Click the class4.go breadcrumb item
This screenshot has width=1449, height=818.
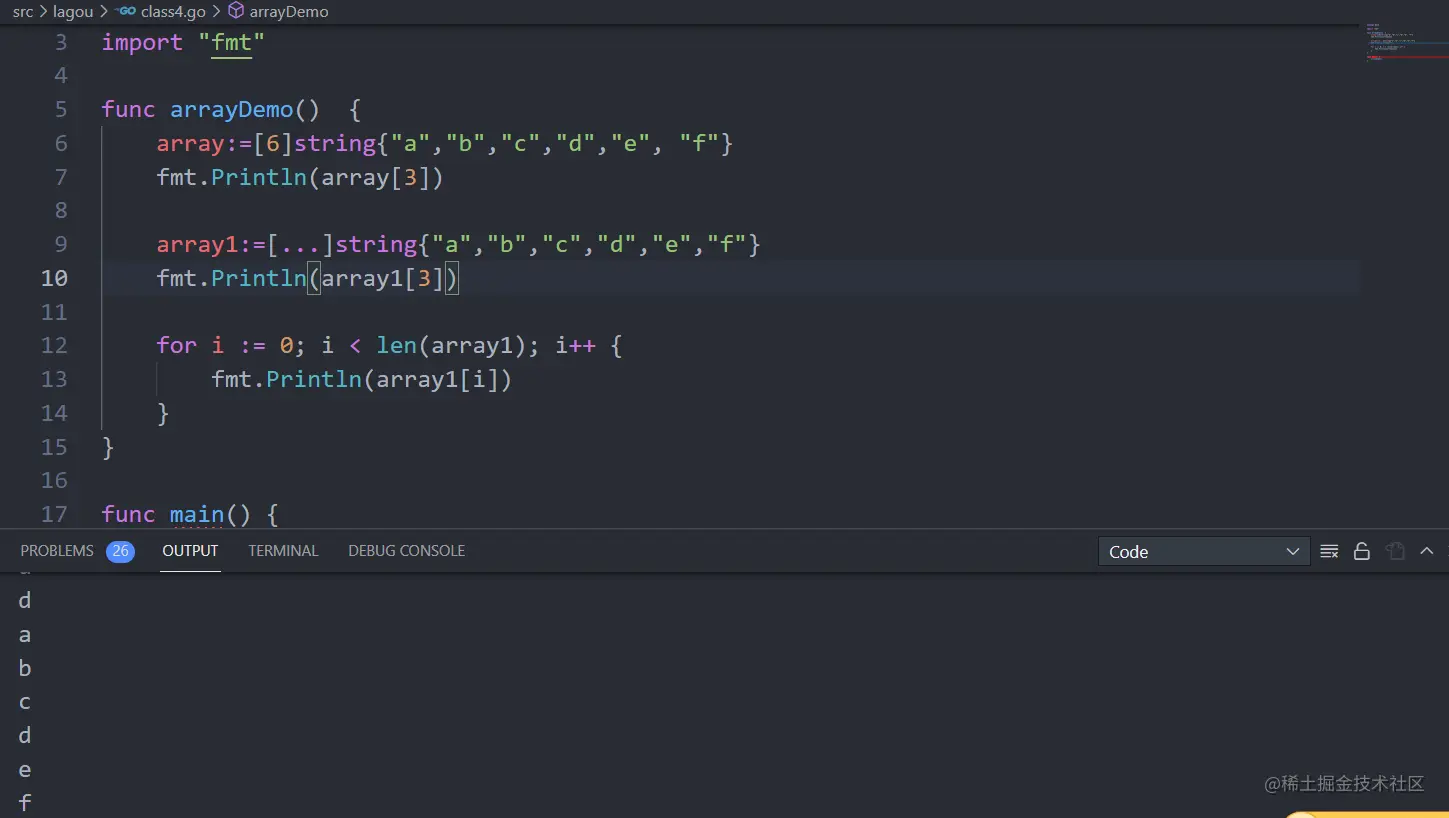pos(173,12)
